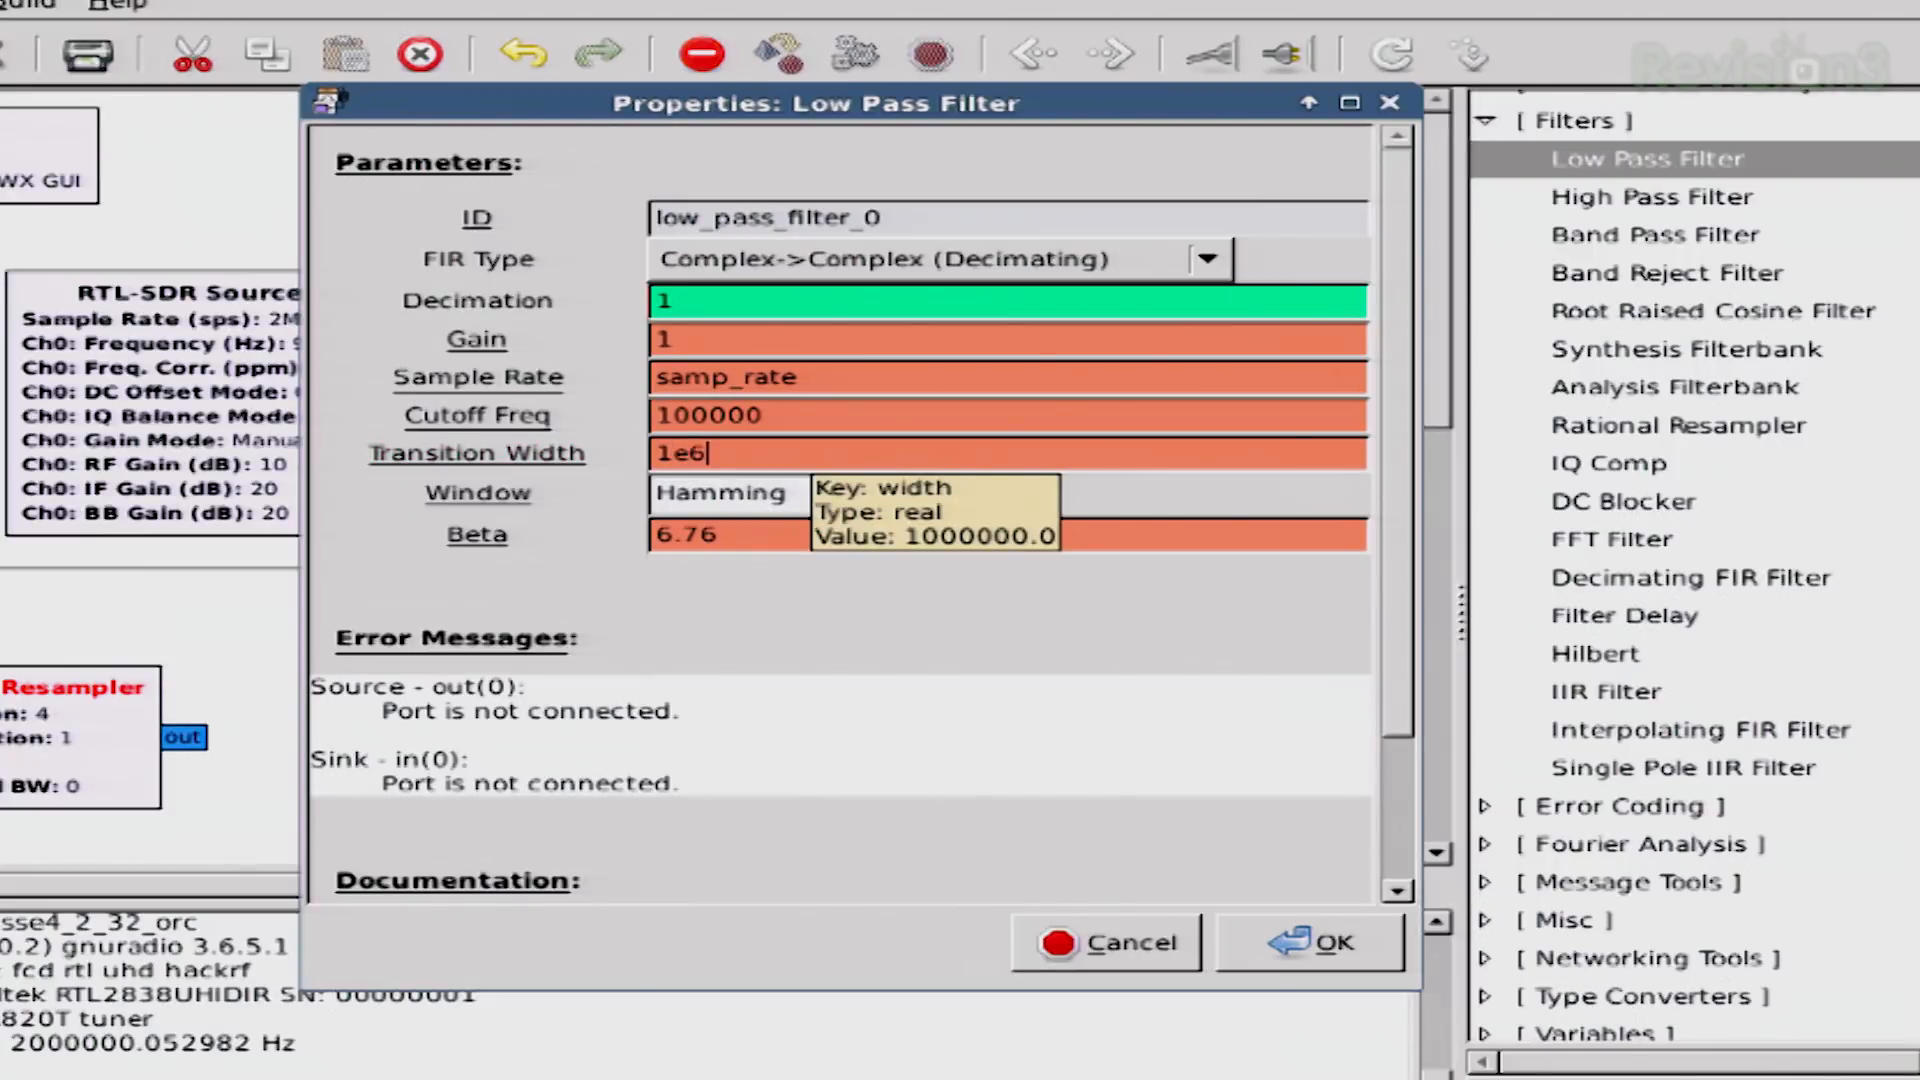Select Rational Resampler in block tree
This screenshot has width=1920, height=1080.
click(1678, 425)
